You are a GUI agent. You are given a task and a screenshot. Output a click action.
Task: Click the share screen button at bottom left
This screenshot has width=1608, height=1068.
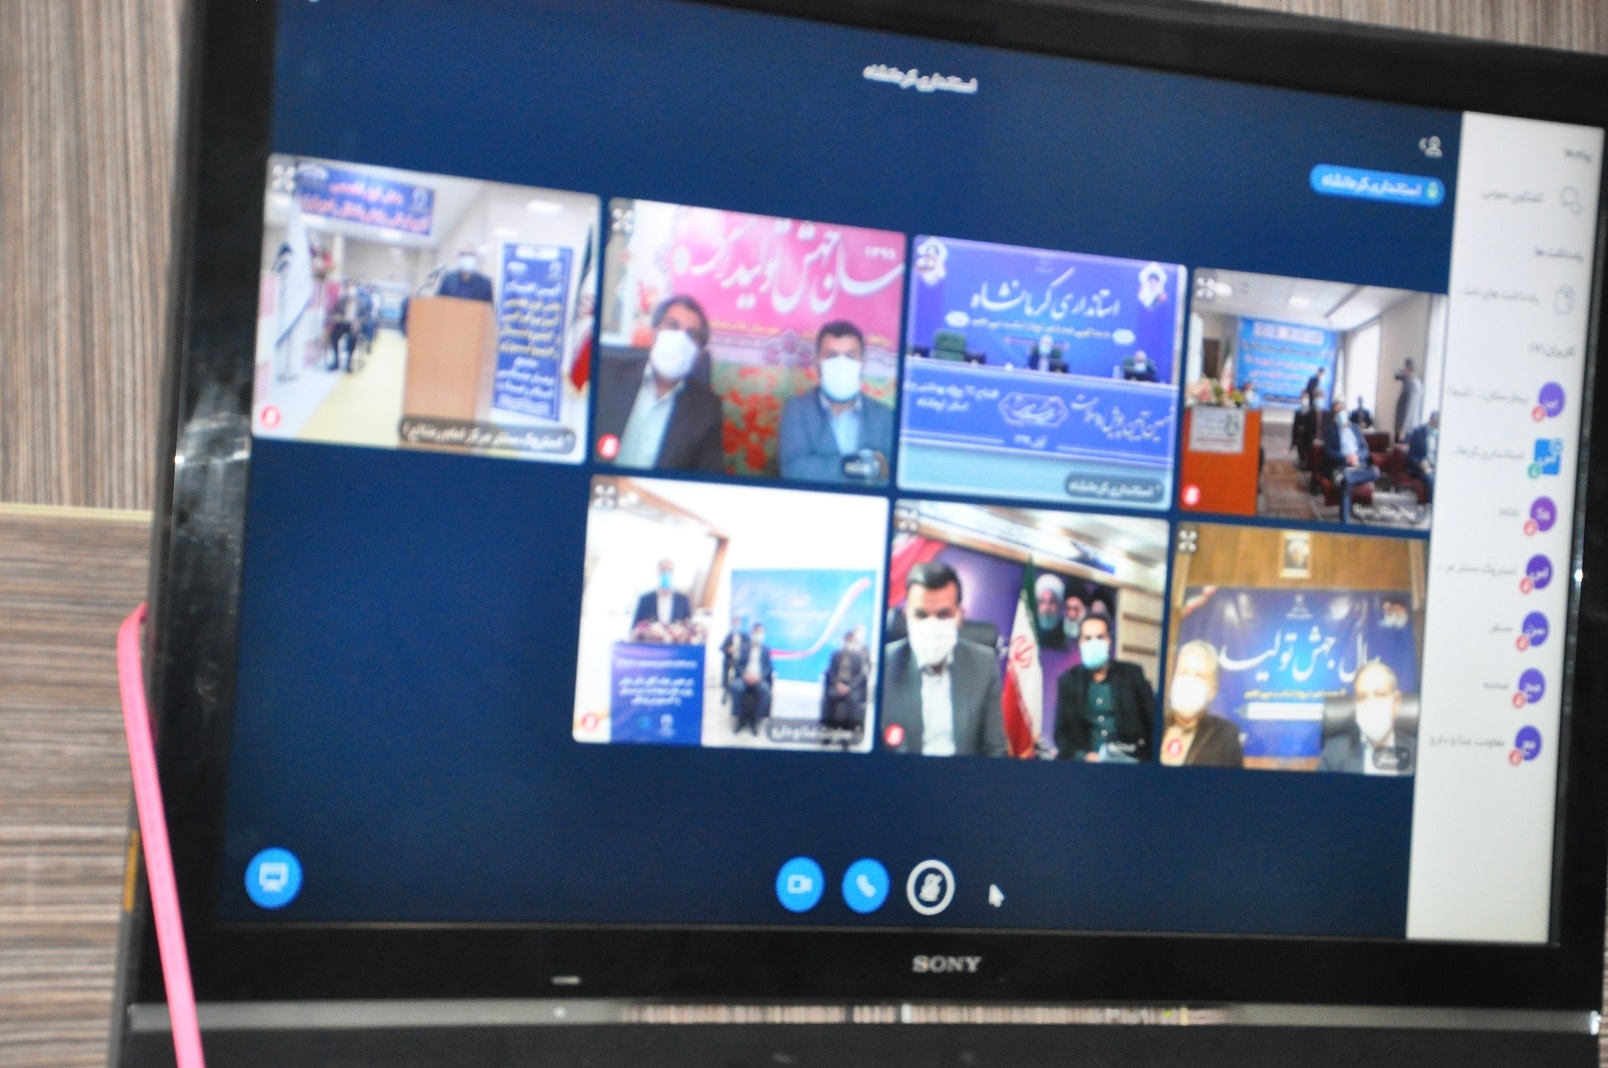coord(273,877)
